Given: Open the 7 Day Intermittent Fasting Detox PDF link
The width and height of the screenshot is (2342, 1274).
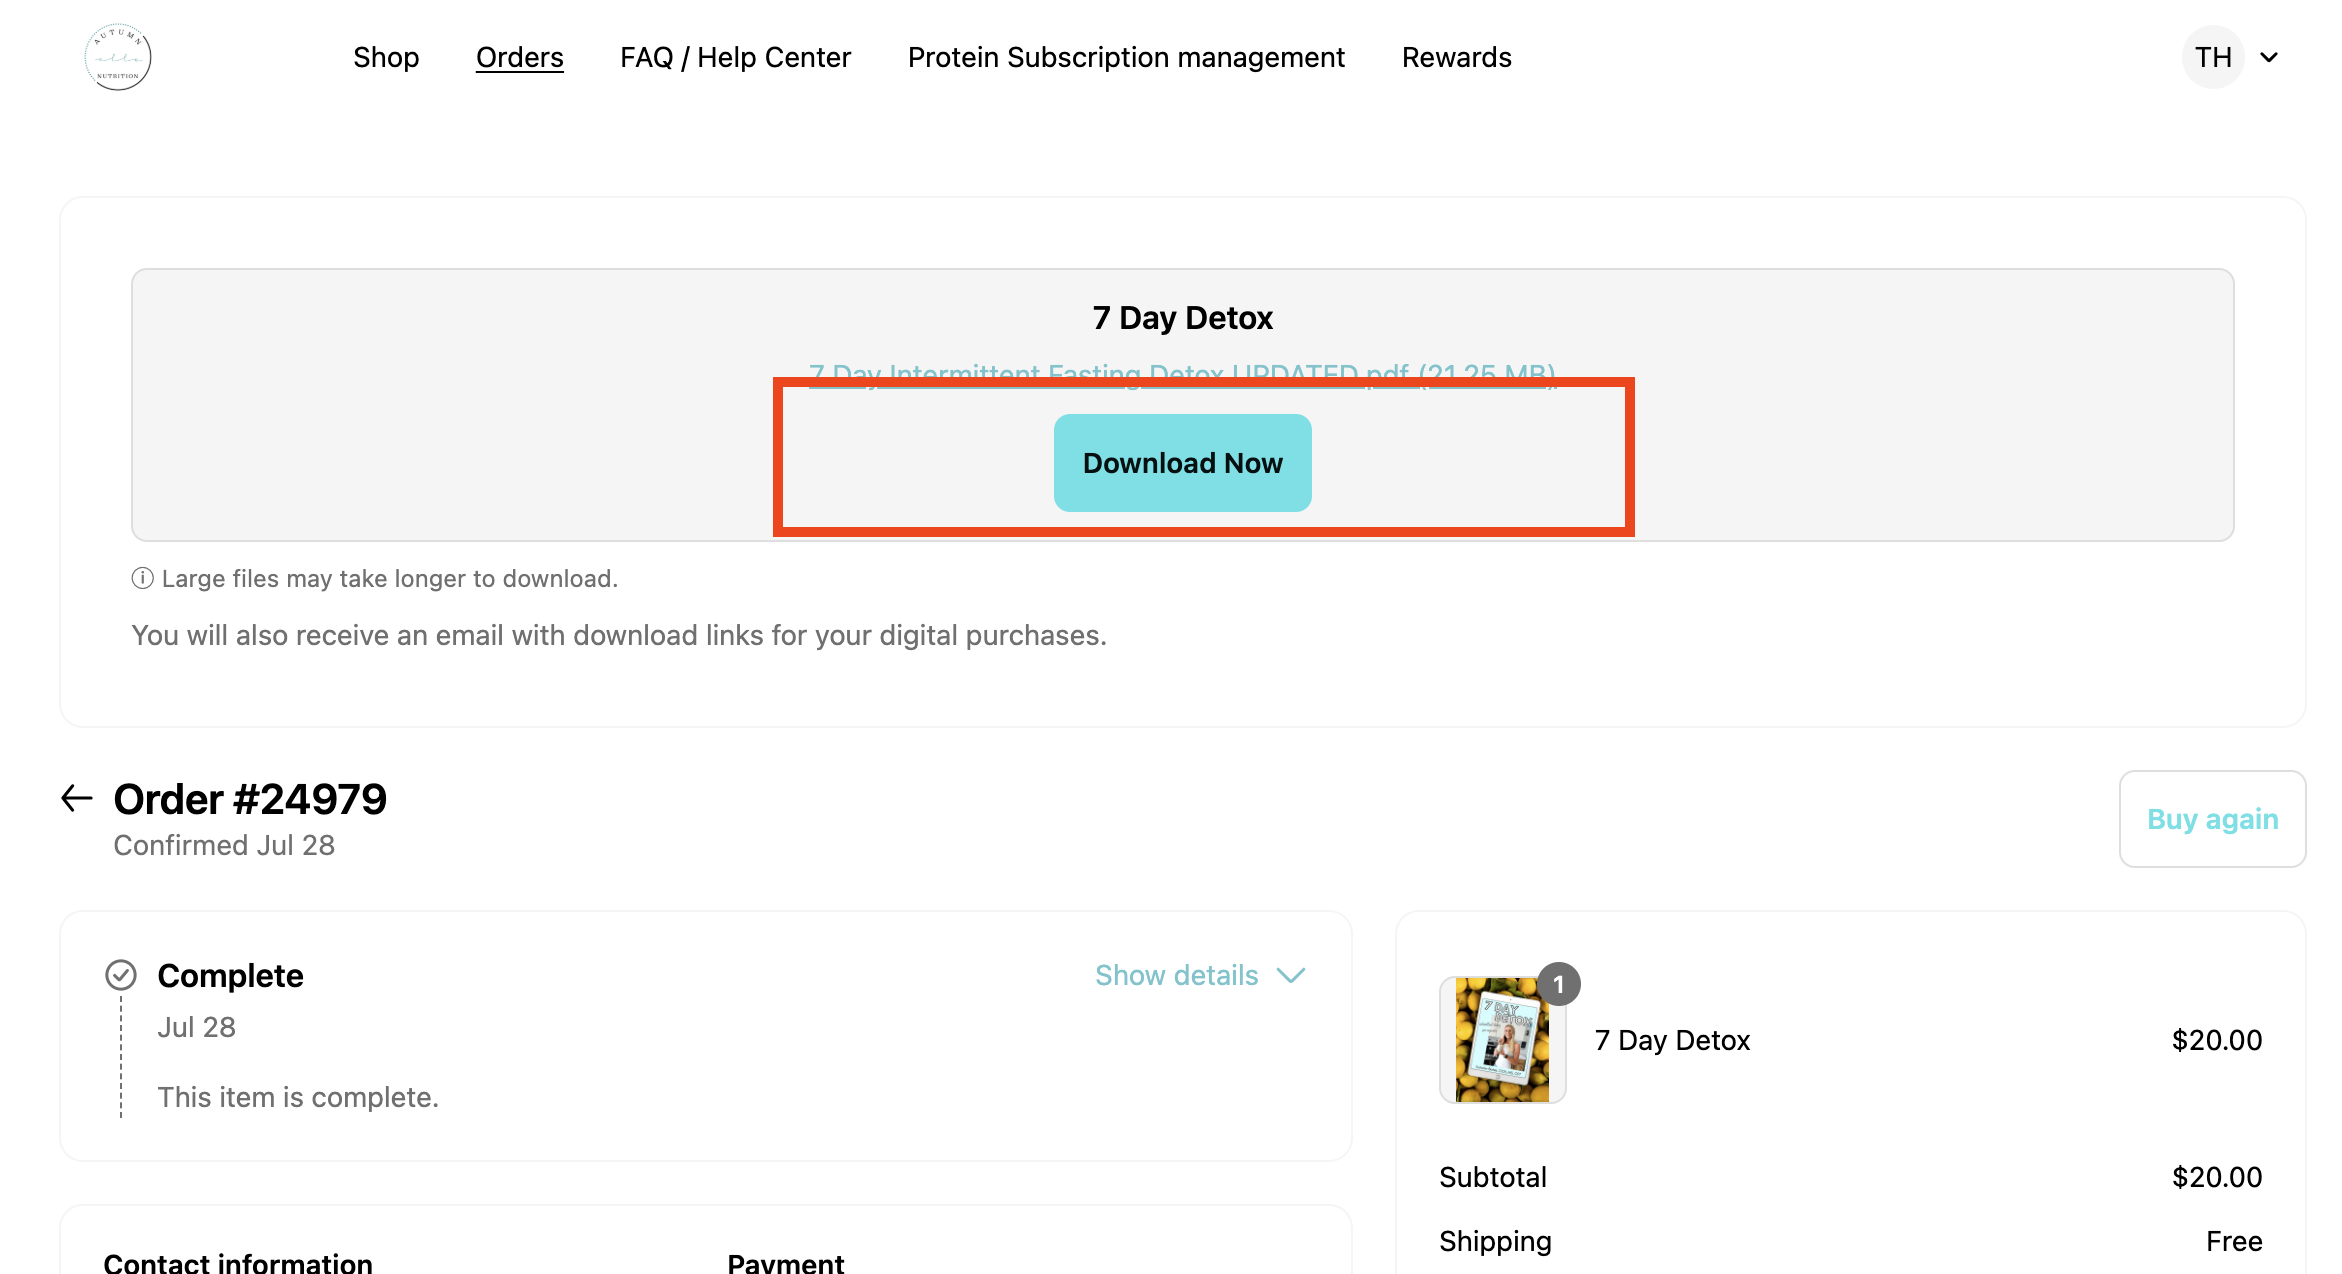Looking at the screenshot, I should pos(1182,376).
